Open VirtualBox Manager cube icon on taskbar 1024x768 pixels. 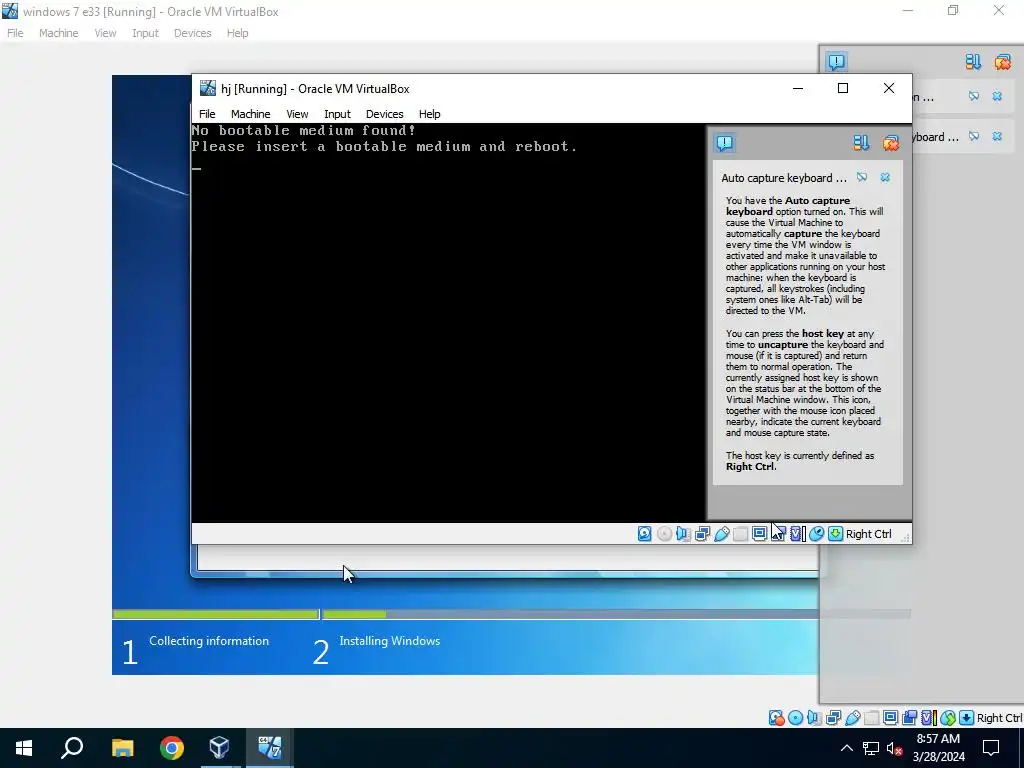(x=219, y=748)
